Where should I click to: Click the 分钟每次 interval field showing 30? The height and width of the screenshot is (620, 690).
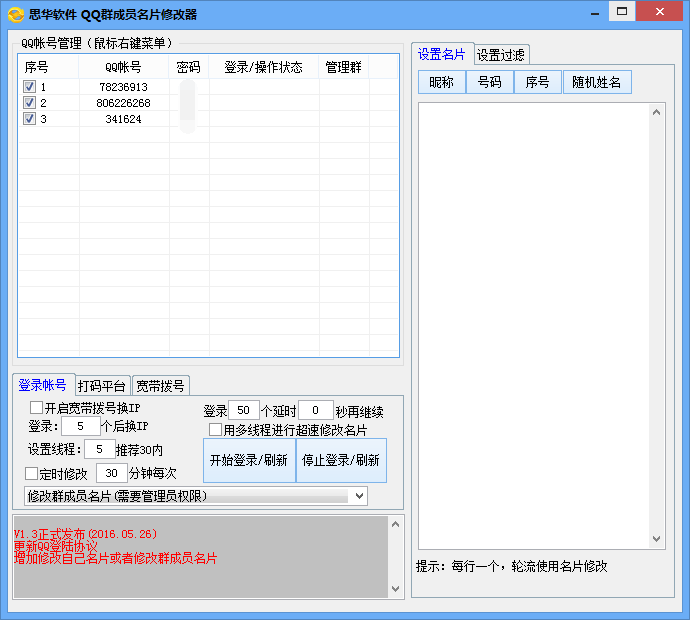pyautogui.click(x=111, y=473)
